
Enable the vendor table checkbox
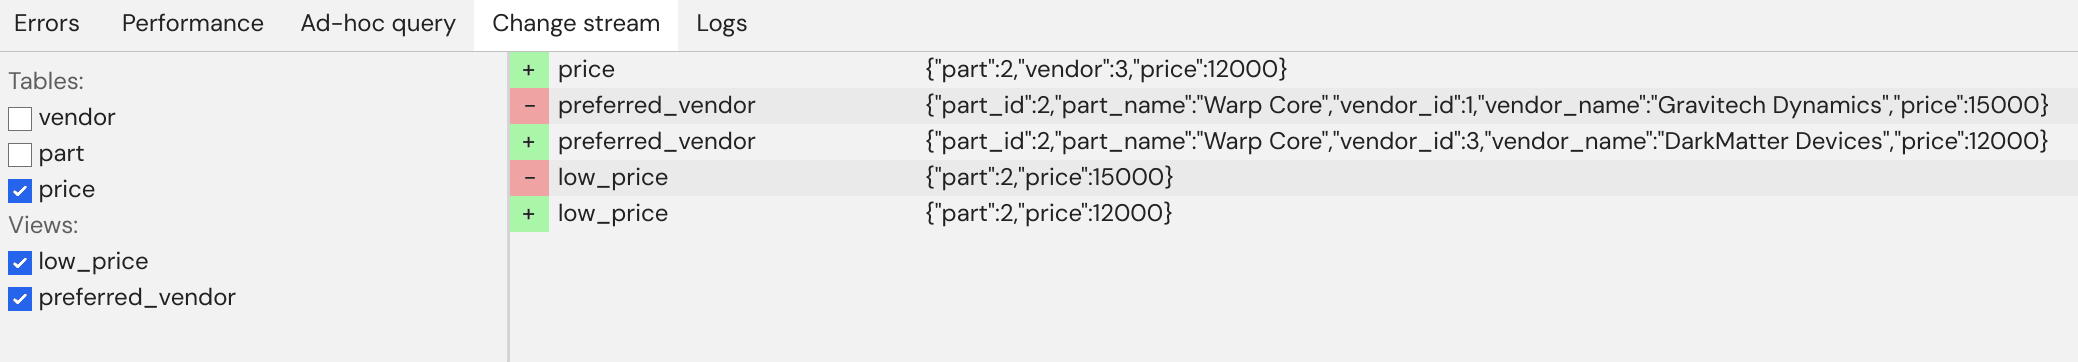coord(20,119)
